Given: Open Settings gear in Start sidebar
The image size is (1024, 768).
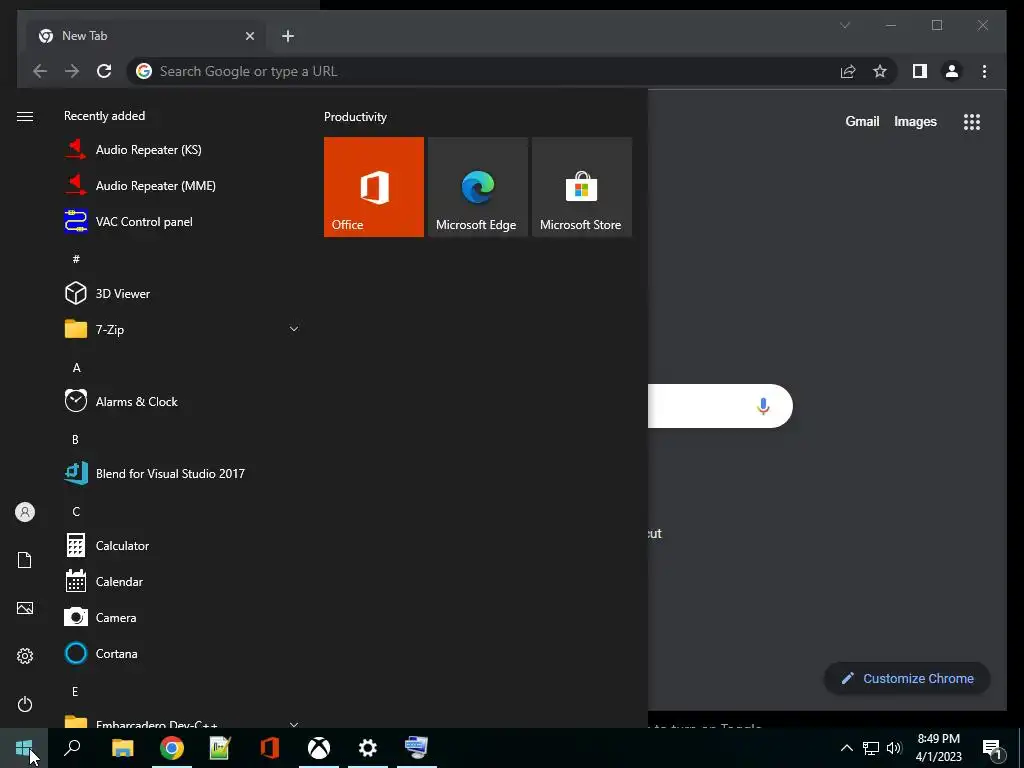Looking at the screenshot, I should click(25, 656).
